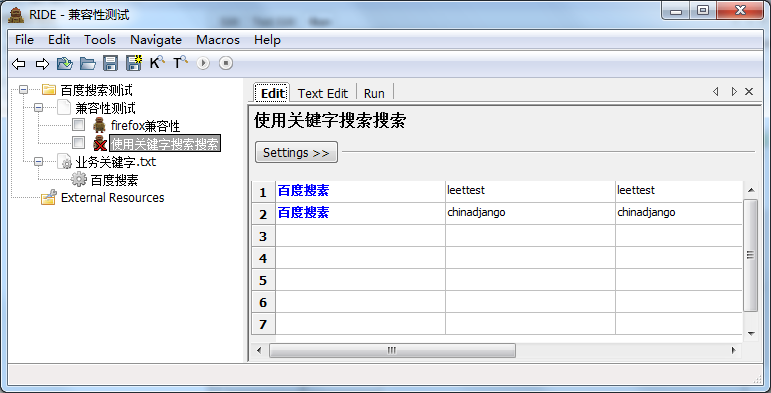Close current tab X button
The image size is (771, 393).
point(749,91)
